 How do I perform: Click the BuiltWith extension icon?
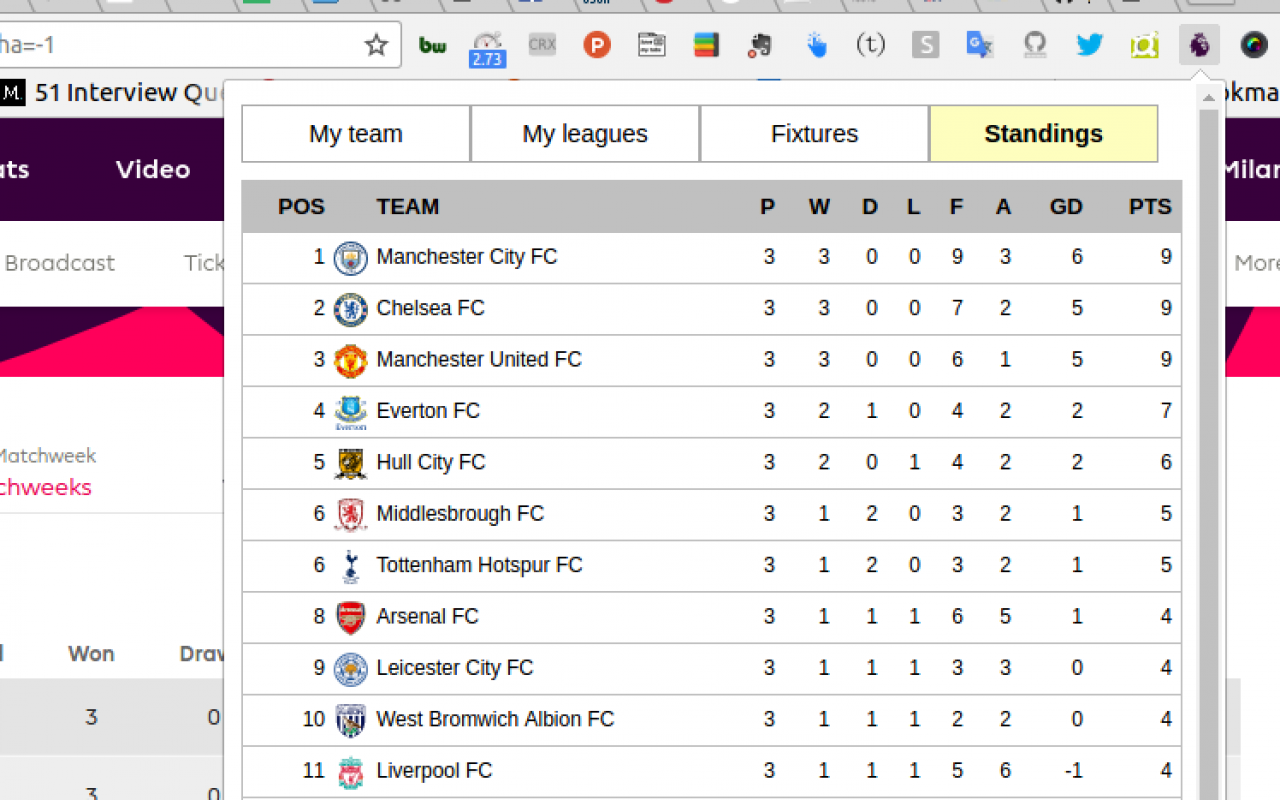(x=432, y=44)
